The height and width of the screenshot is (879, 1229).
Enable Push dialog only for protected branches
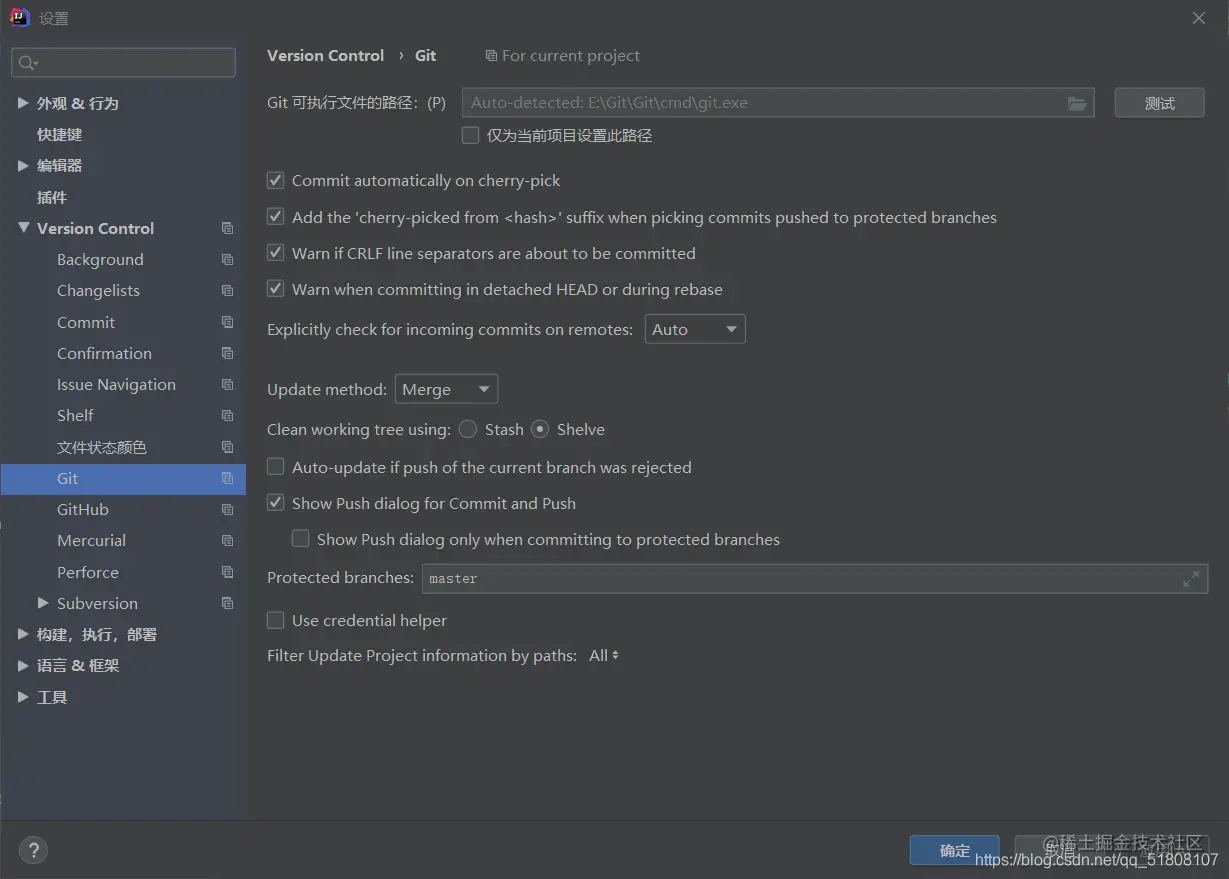click(300, 539)
